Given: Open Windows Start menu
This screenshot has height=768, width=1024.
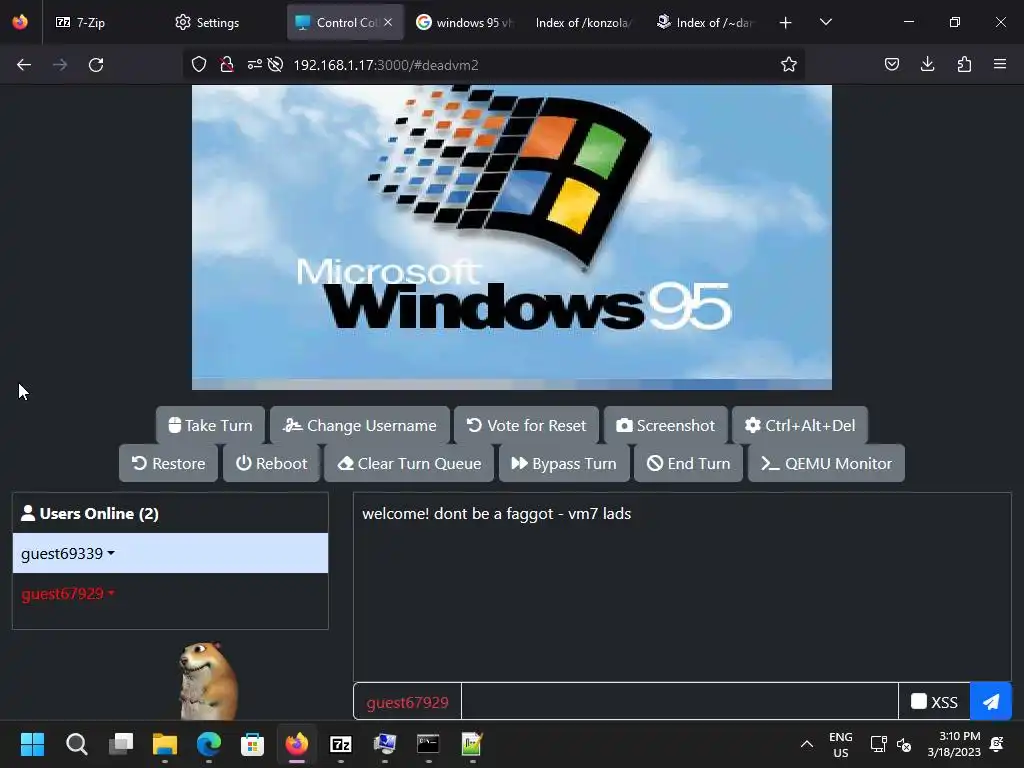Looking at the screenshot, I should [32, 744].
